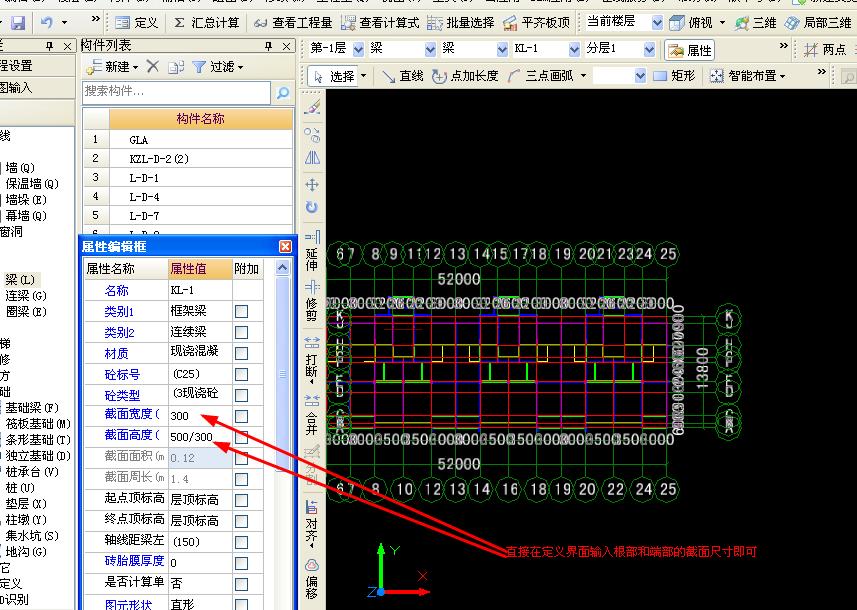The image size is (857, 610).
Task: Select the 矩形 rectangle tool
Action: [x=674, y=76]
